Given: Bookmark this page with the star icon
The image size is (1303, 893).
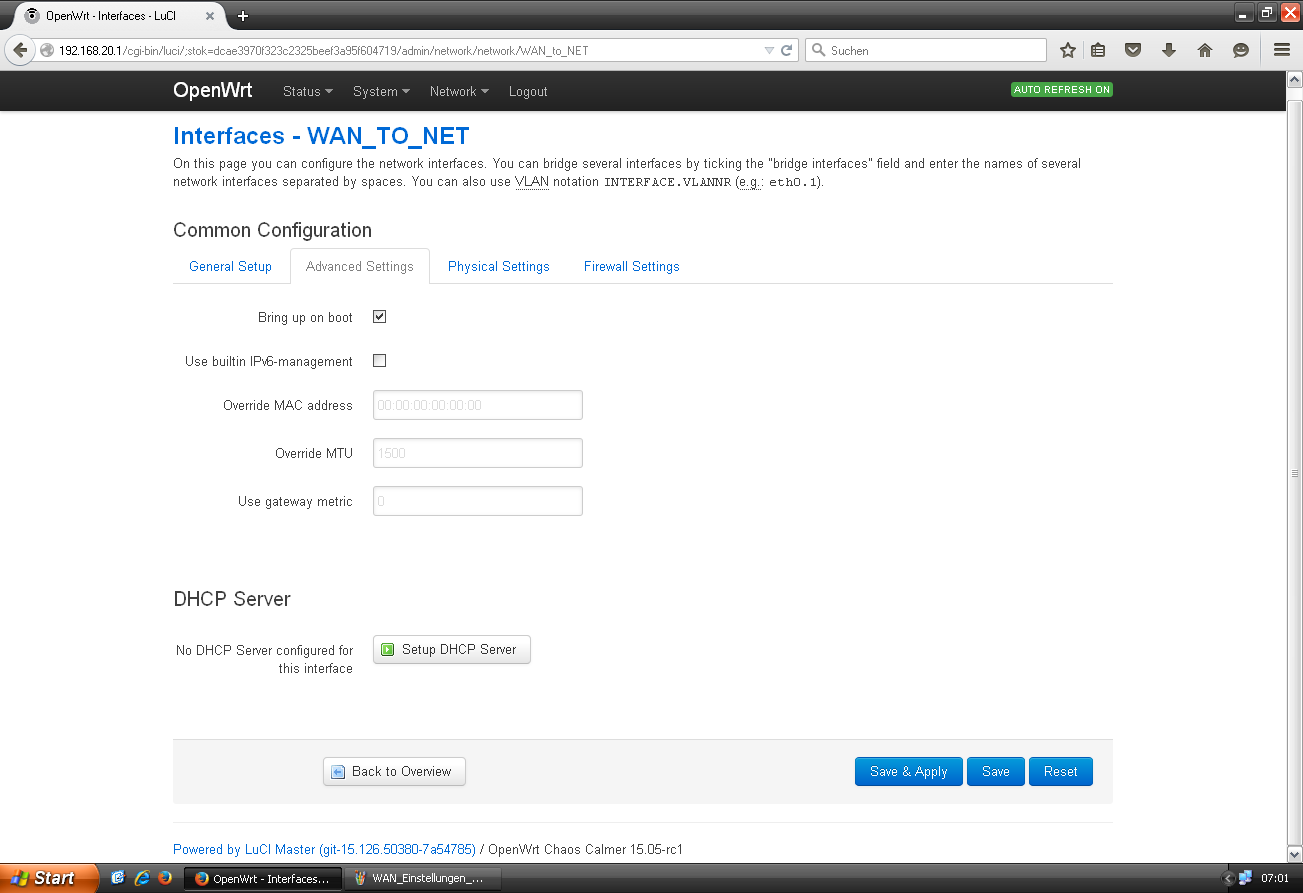Looking at the screenshot, I should pos(1068,50).
